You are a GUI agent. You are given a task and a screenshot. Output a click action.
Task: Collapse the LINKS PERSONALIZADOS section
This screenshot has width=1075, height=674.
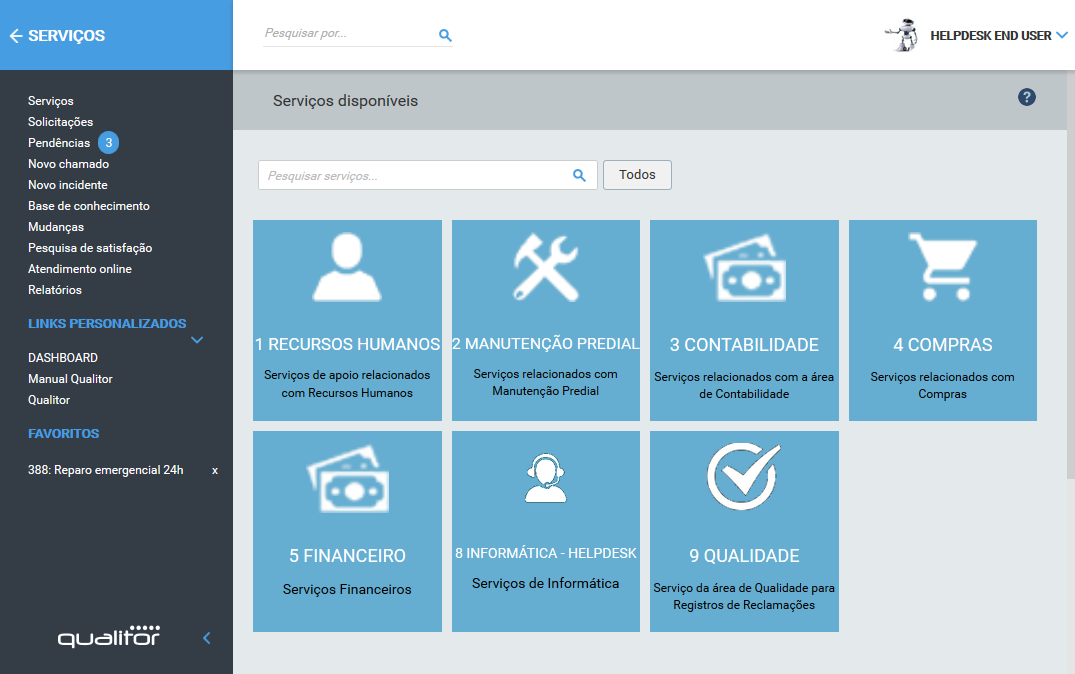pos(197,340)
